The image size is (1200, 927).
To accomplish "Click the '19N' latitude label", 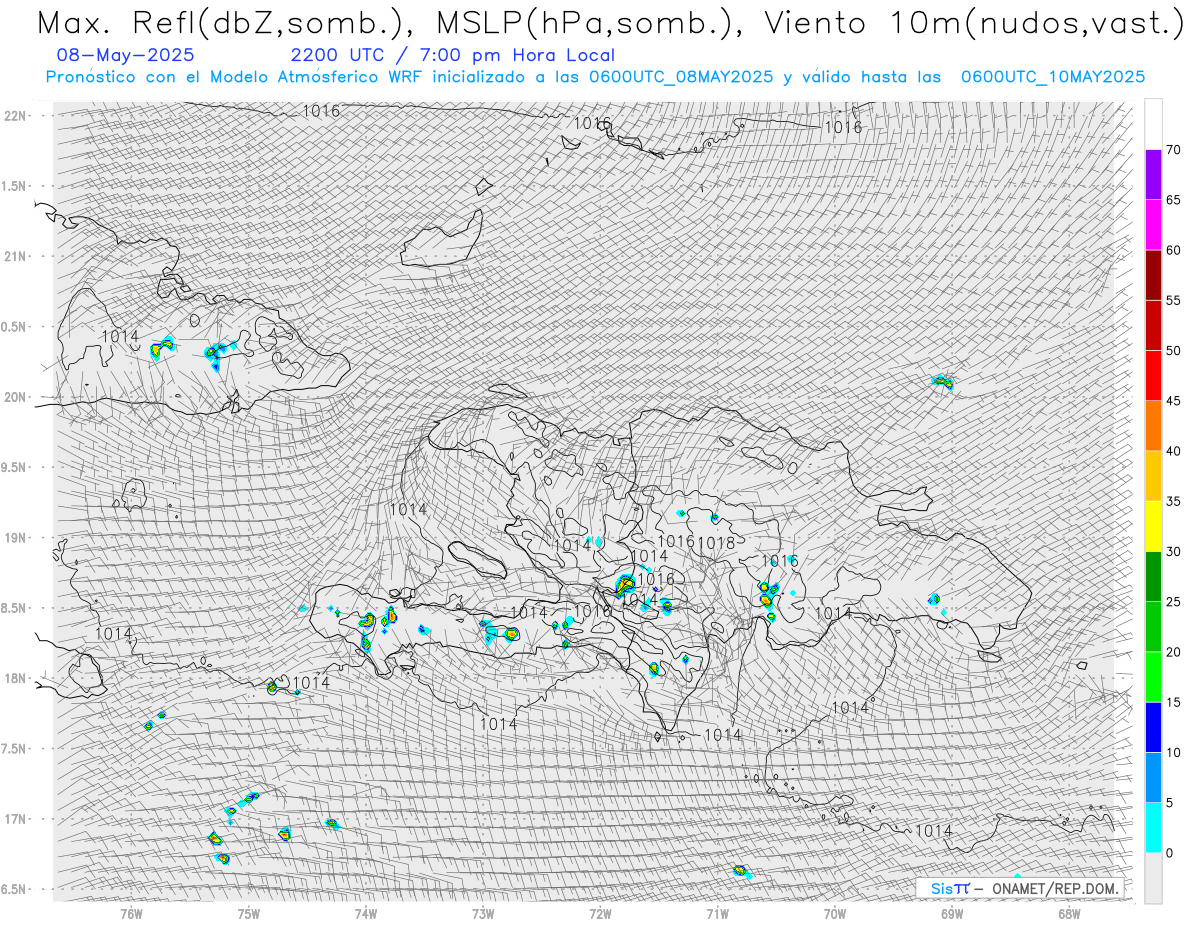I will pos(15,538).
